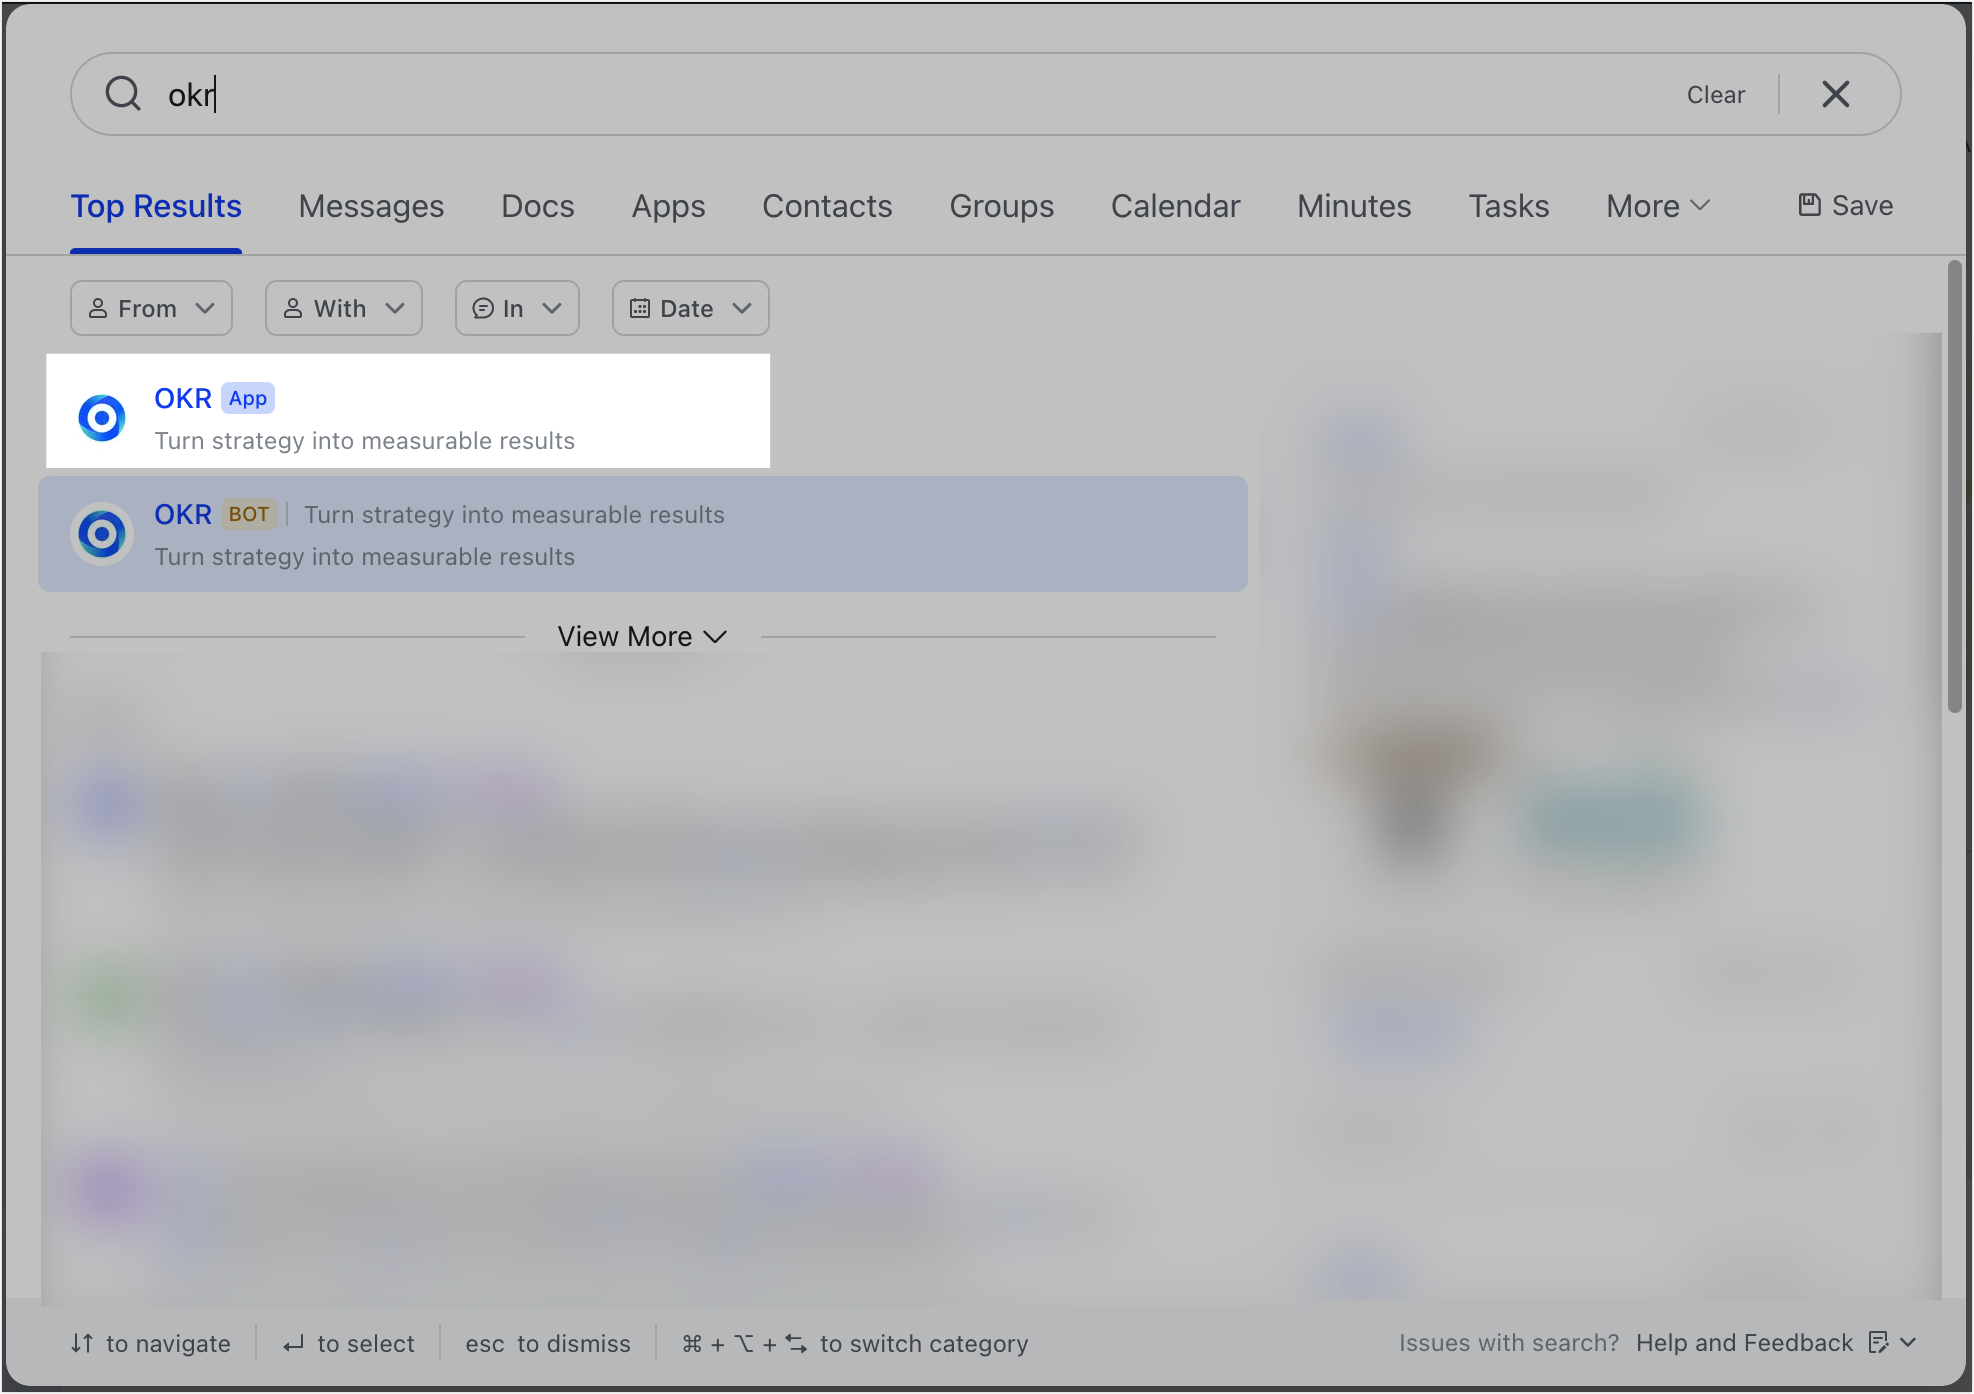Click the Save search icon
The height and width of the screenshot is (1394, 1974).
pyautogui.click(x=1809, y=205)
